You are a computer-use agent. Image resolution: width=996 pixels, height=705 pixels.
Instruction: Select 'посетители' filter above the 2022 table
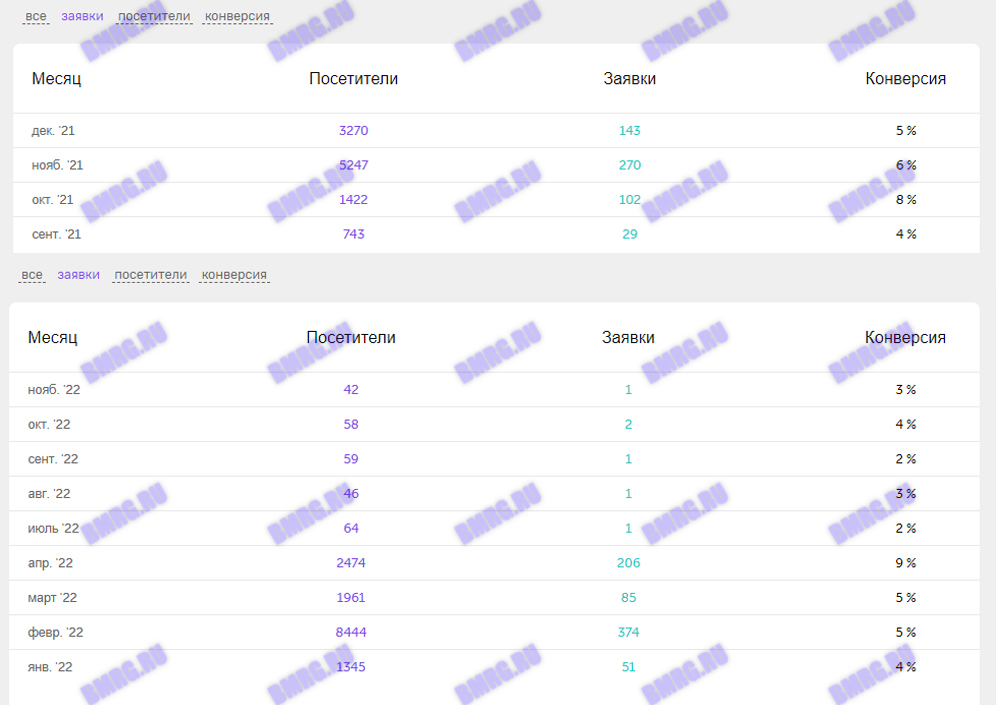pyautogui.click(x=150, y=275)
